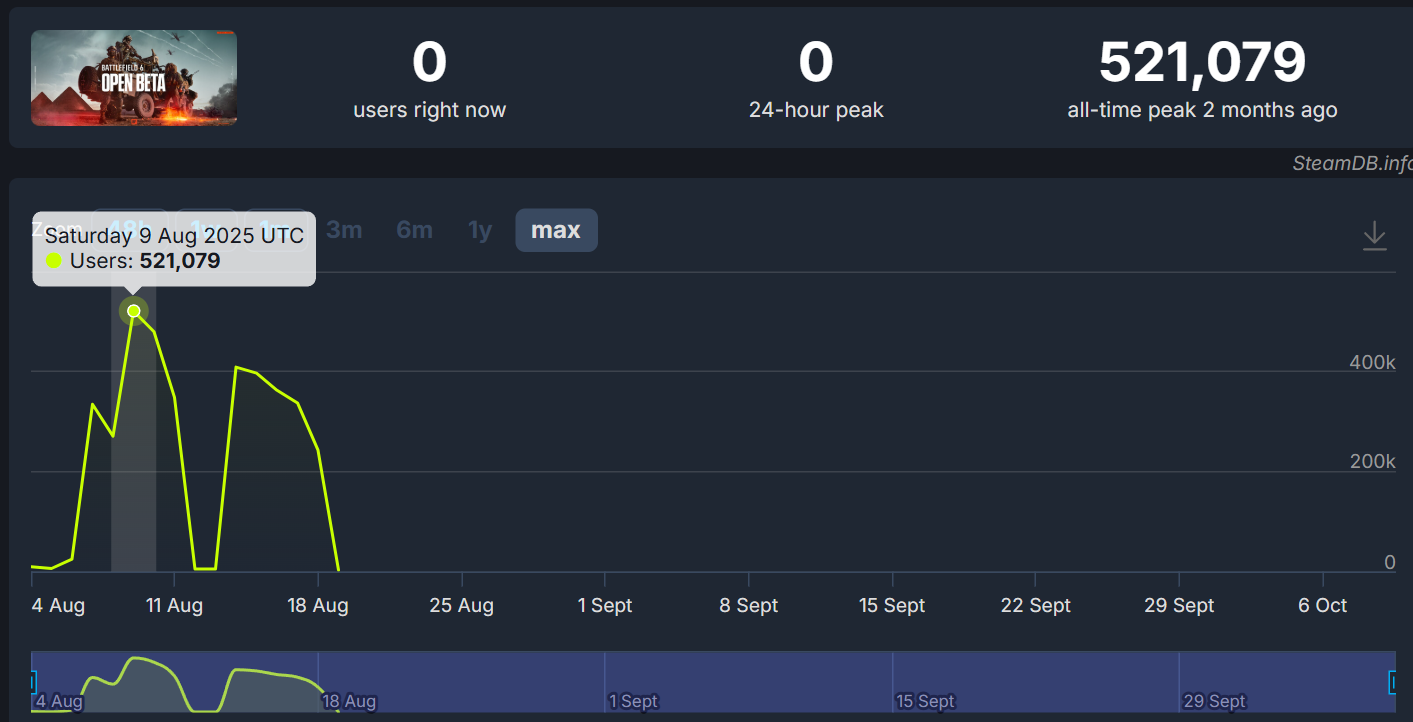Screen dimensions: 1413x722
Task: Click the chart download export icon
Action: point(1375,236)
